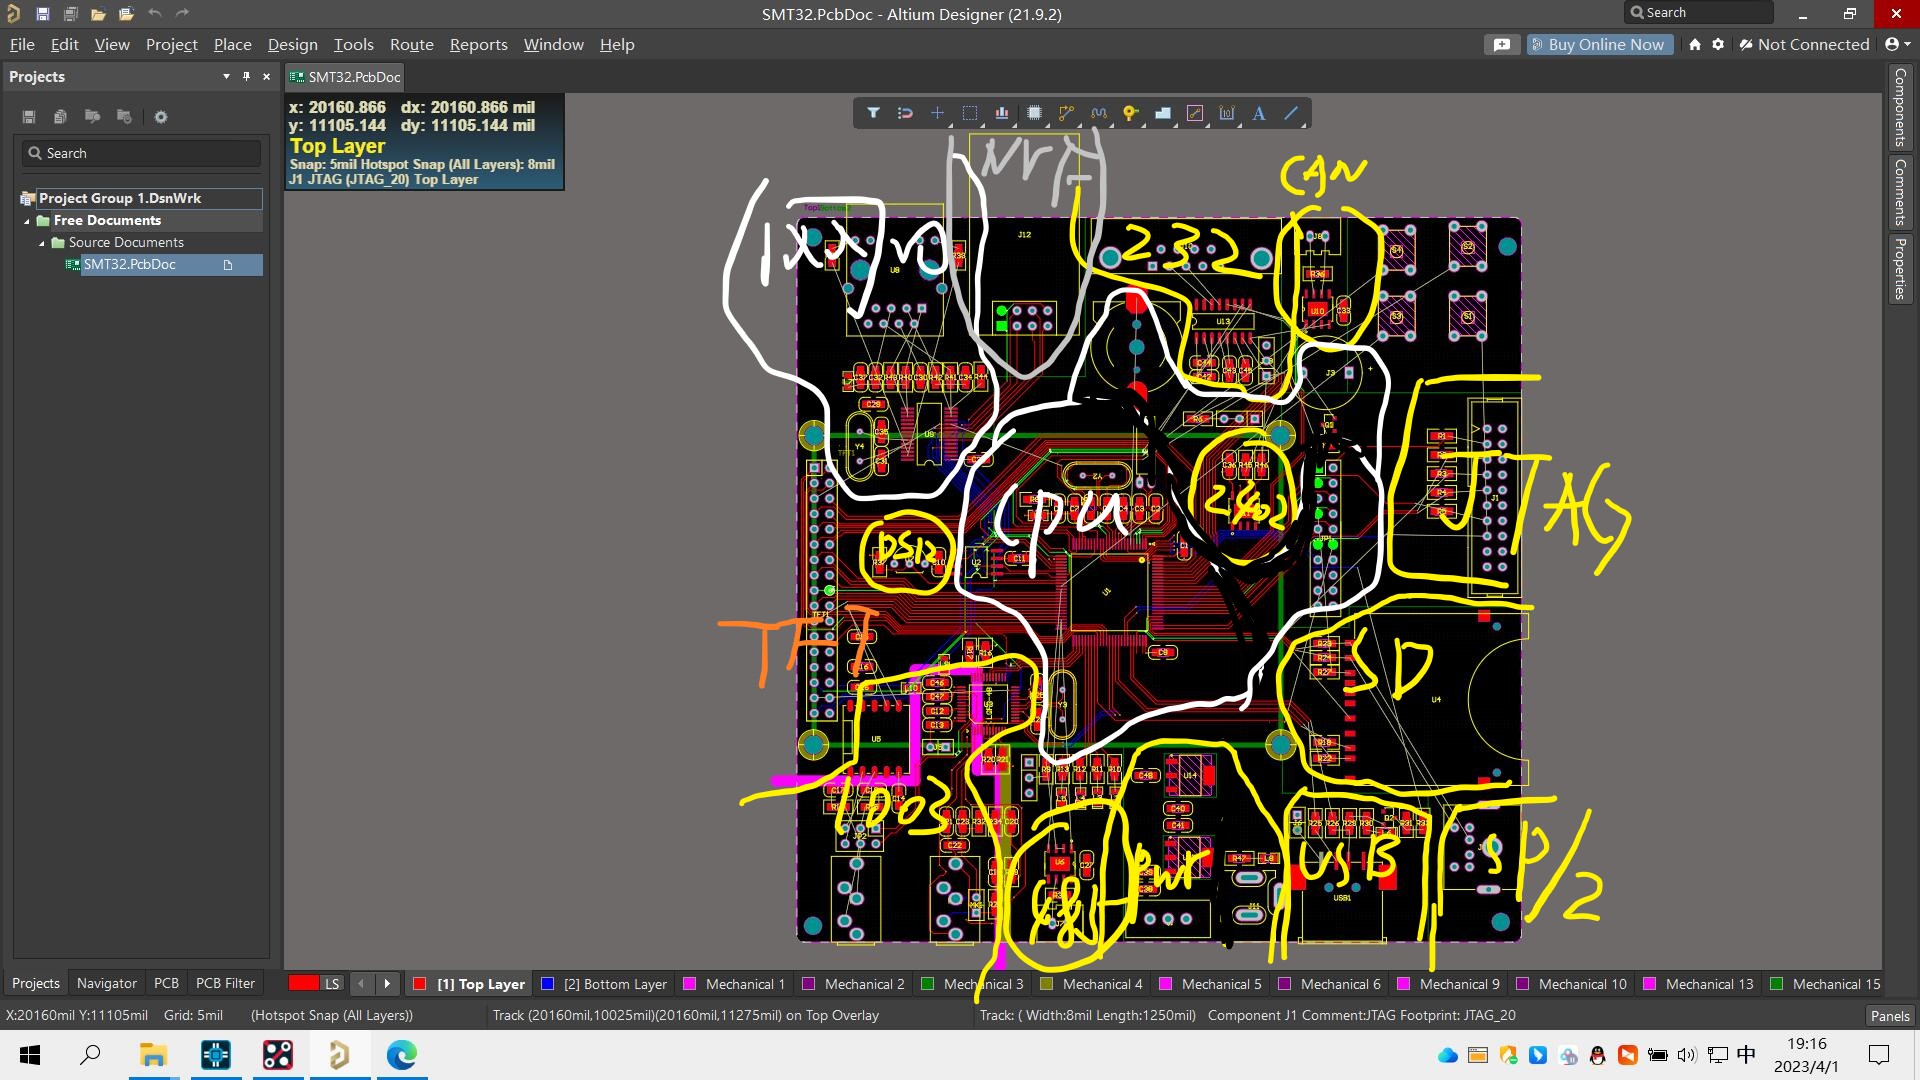Click the LS layer set button
Viewport: 1920px width, 1080px height.
tap(332, 984)
